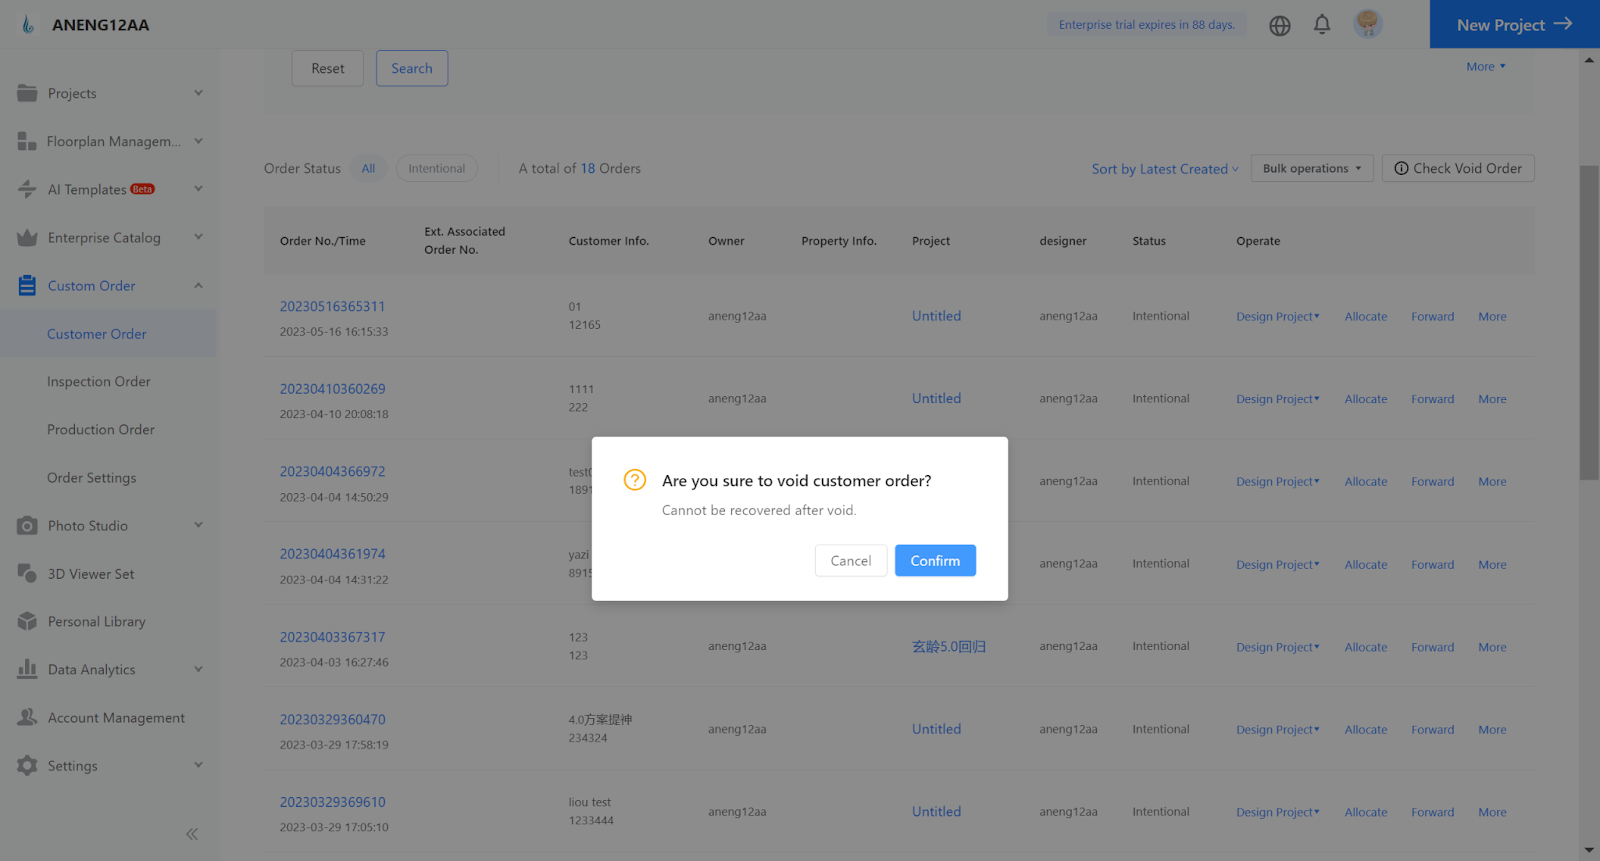Expand the Photo Studio chevron
The width and height of the screenshot is (1600, 861).
[198, 525]
